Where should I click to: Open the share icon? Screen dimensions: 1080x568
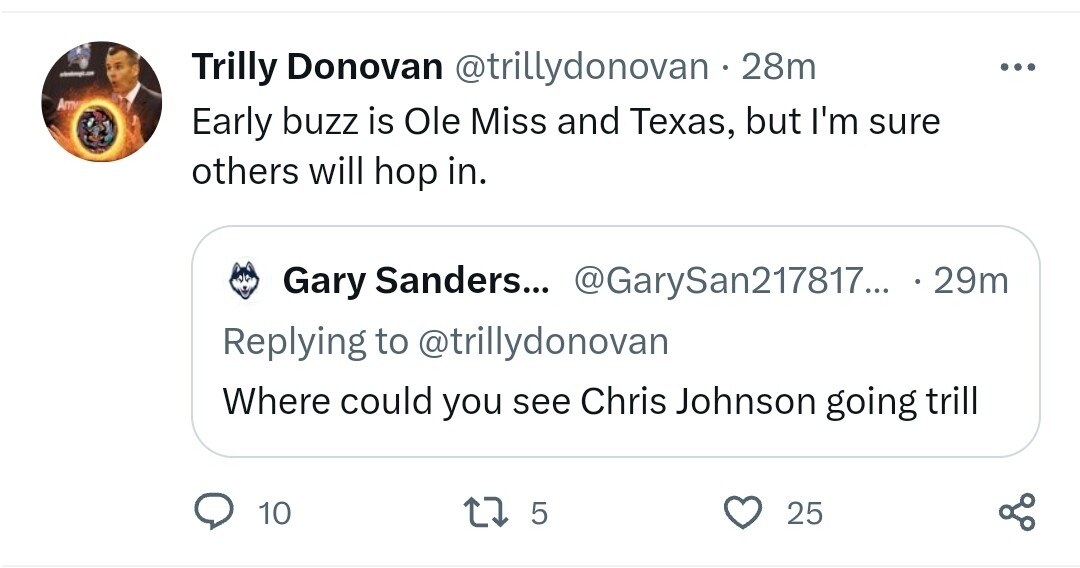tap(1017, 512)
